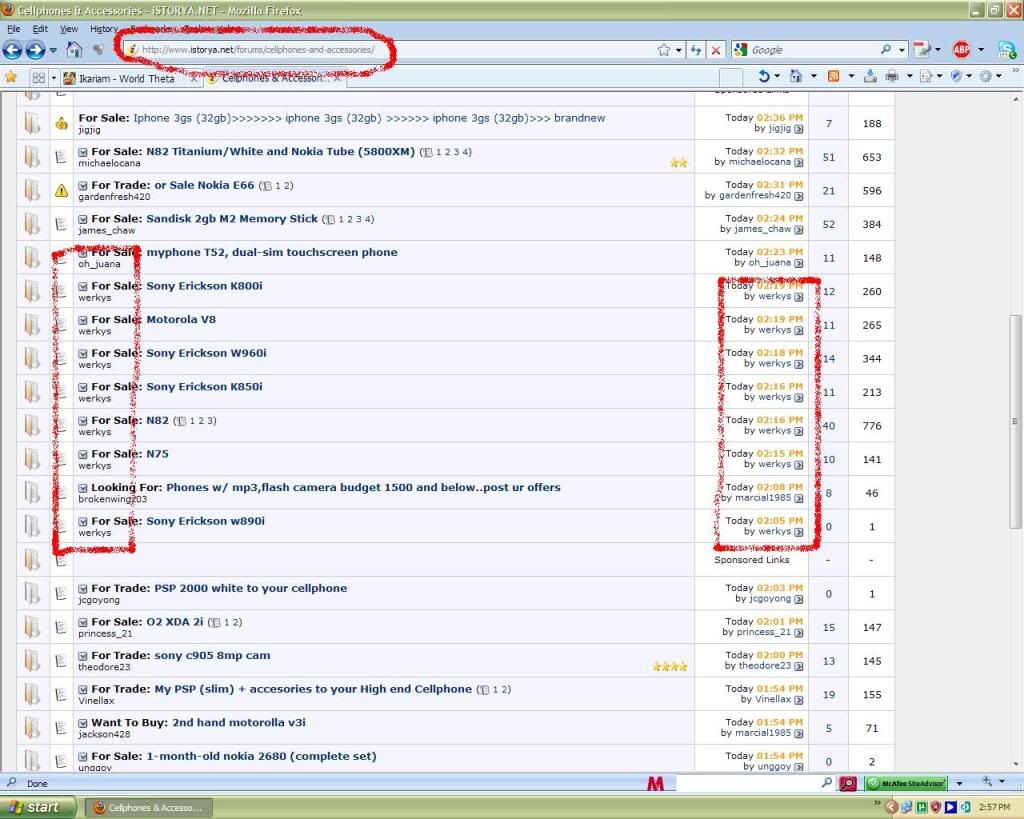Click the zoom magnifier icon at status bar right
The image size is (1024, 819).
tap(987, 782)
